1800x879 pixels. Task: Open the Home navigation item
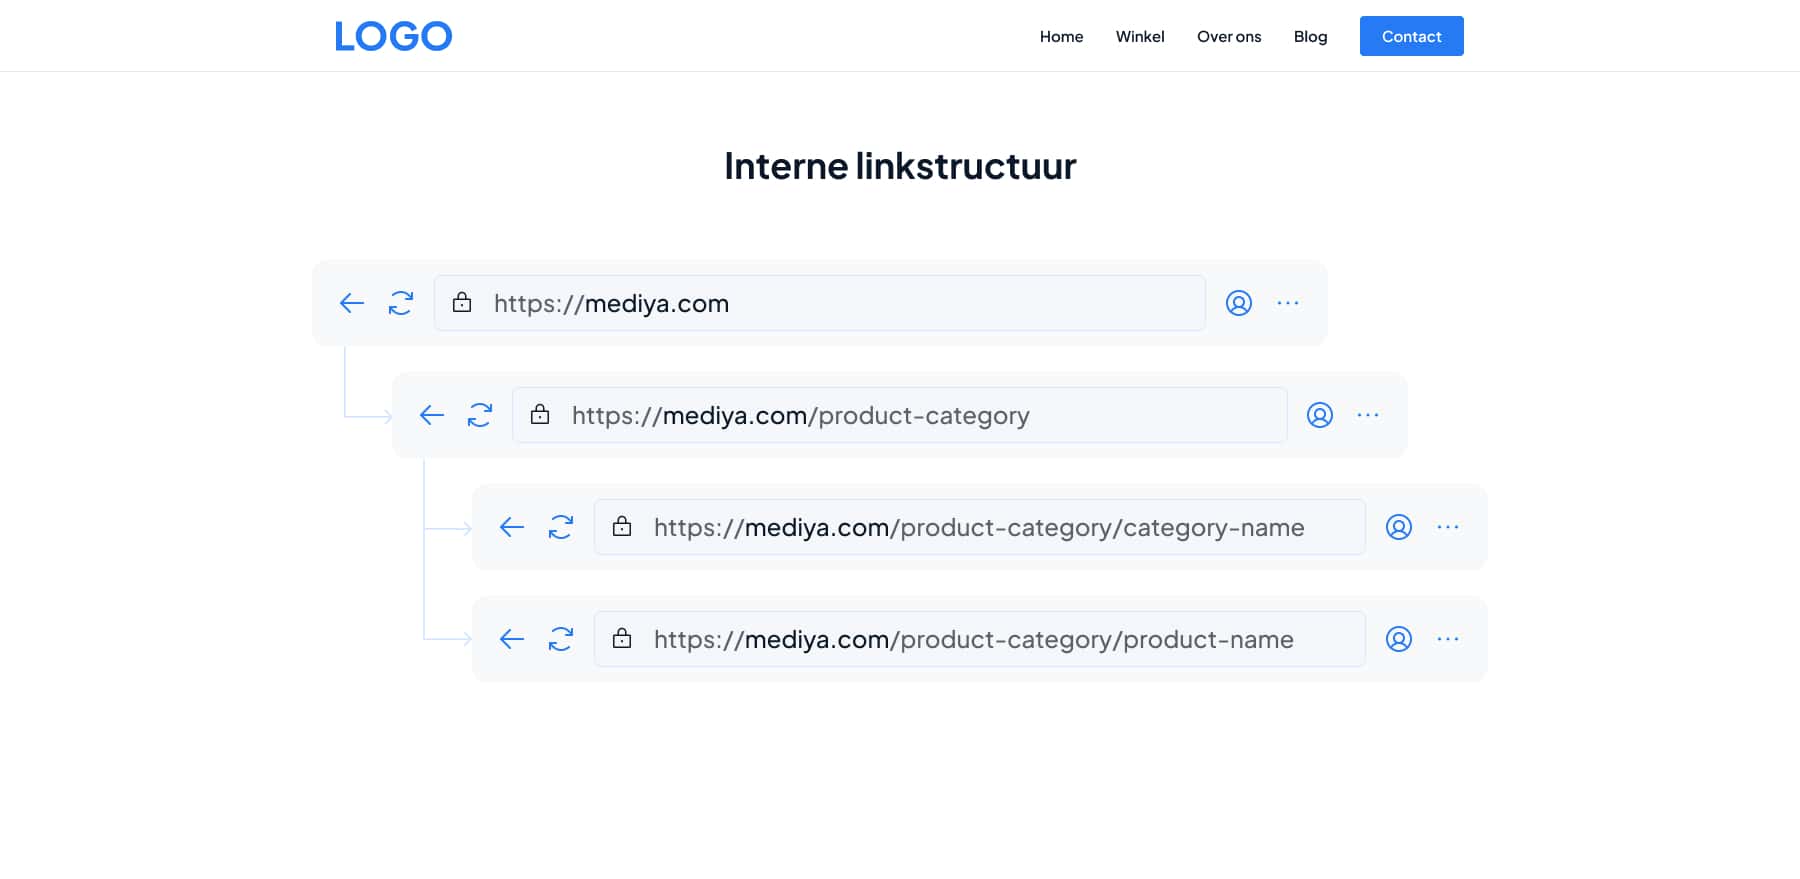click(1061, 37)
